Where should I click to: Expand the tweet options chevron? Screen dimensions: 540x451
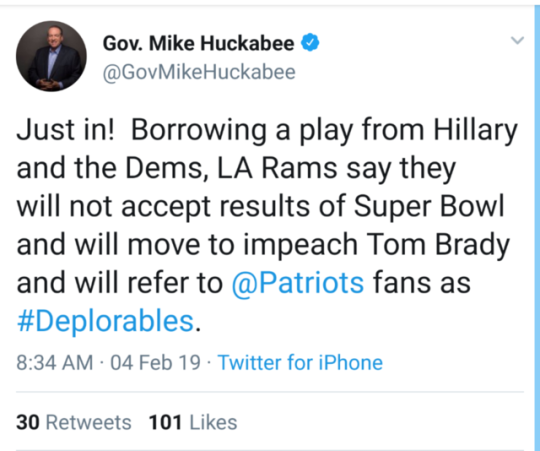click(x=517, y=40)
